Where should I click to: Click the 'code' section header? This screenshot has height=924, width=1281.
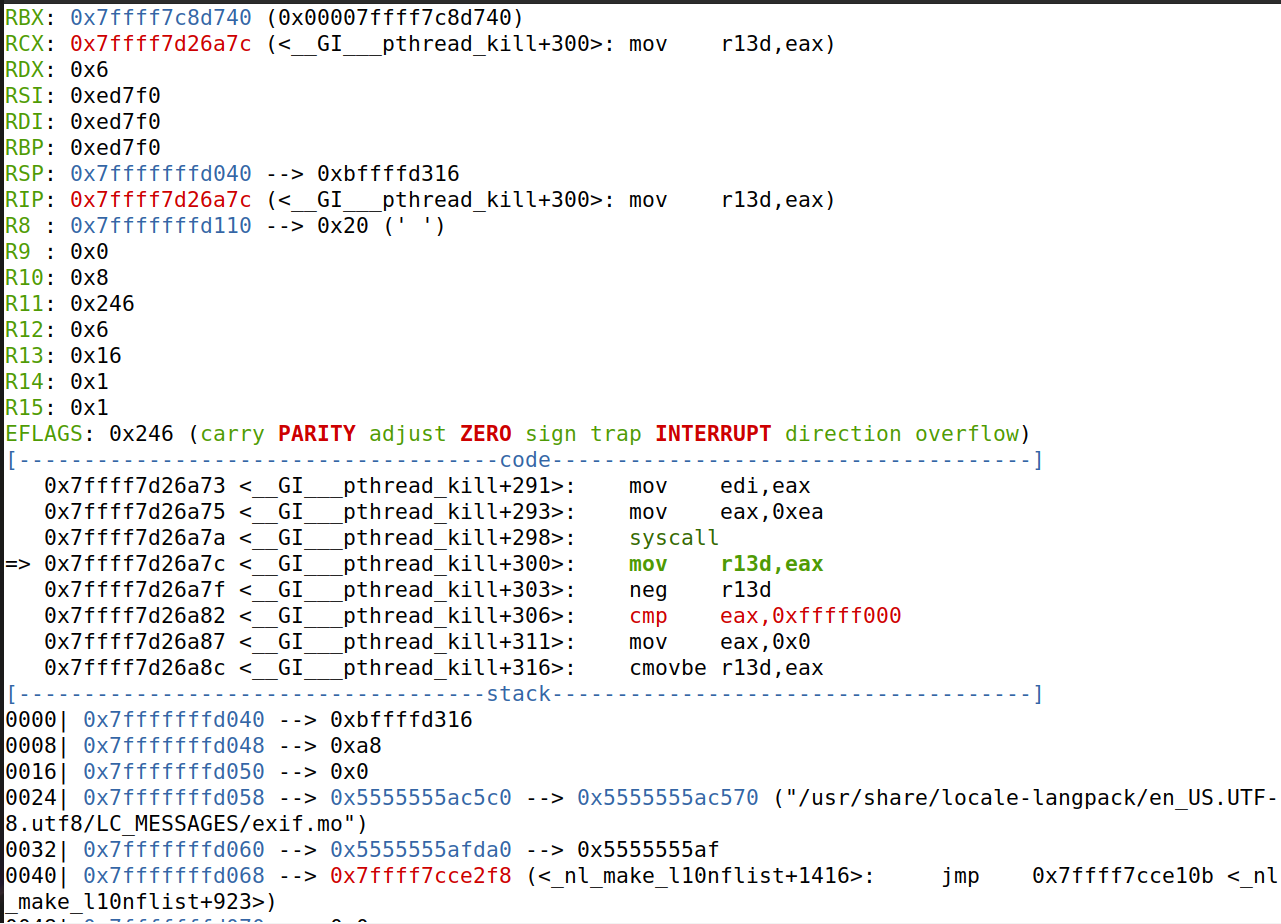tap(525, 460)
